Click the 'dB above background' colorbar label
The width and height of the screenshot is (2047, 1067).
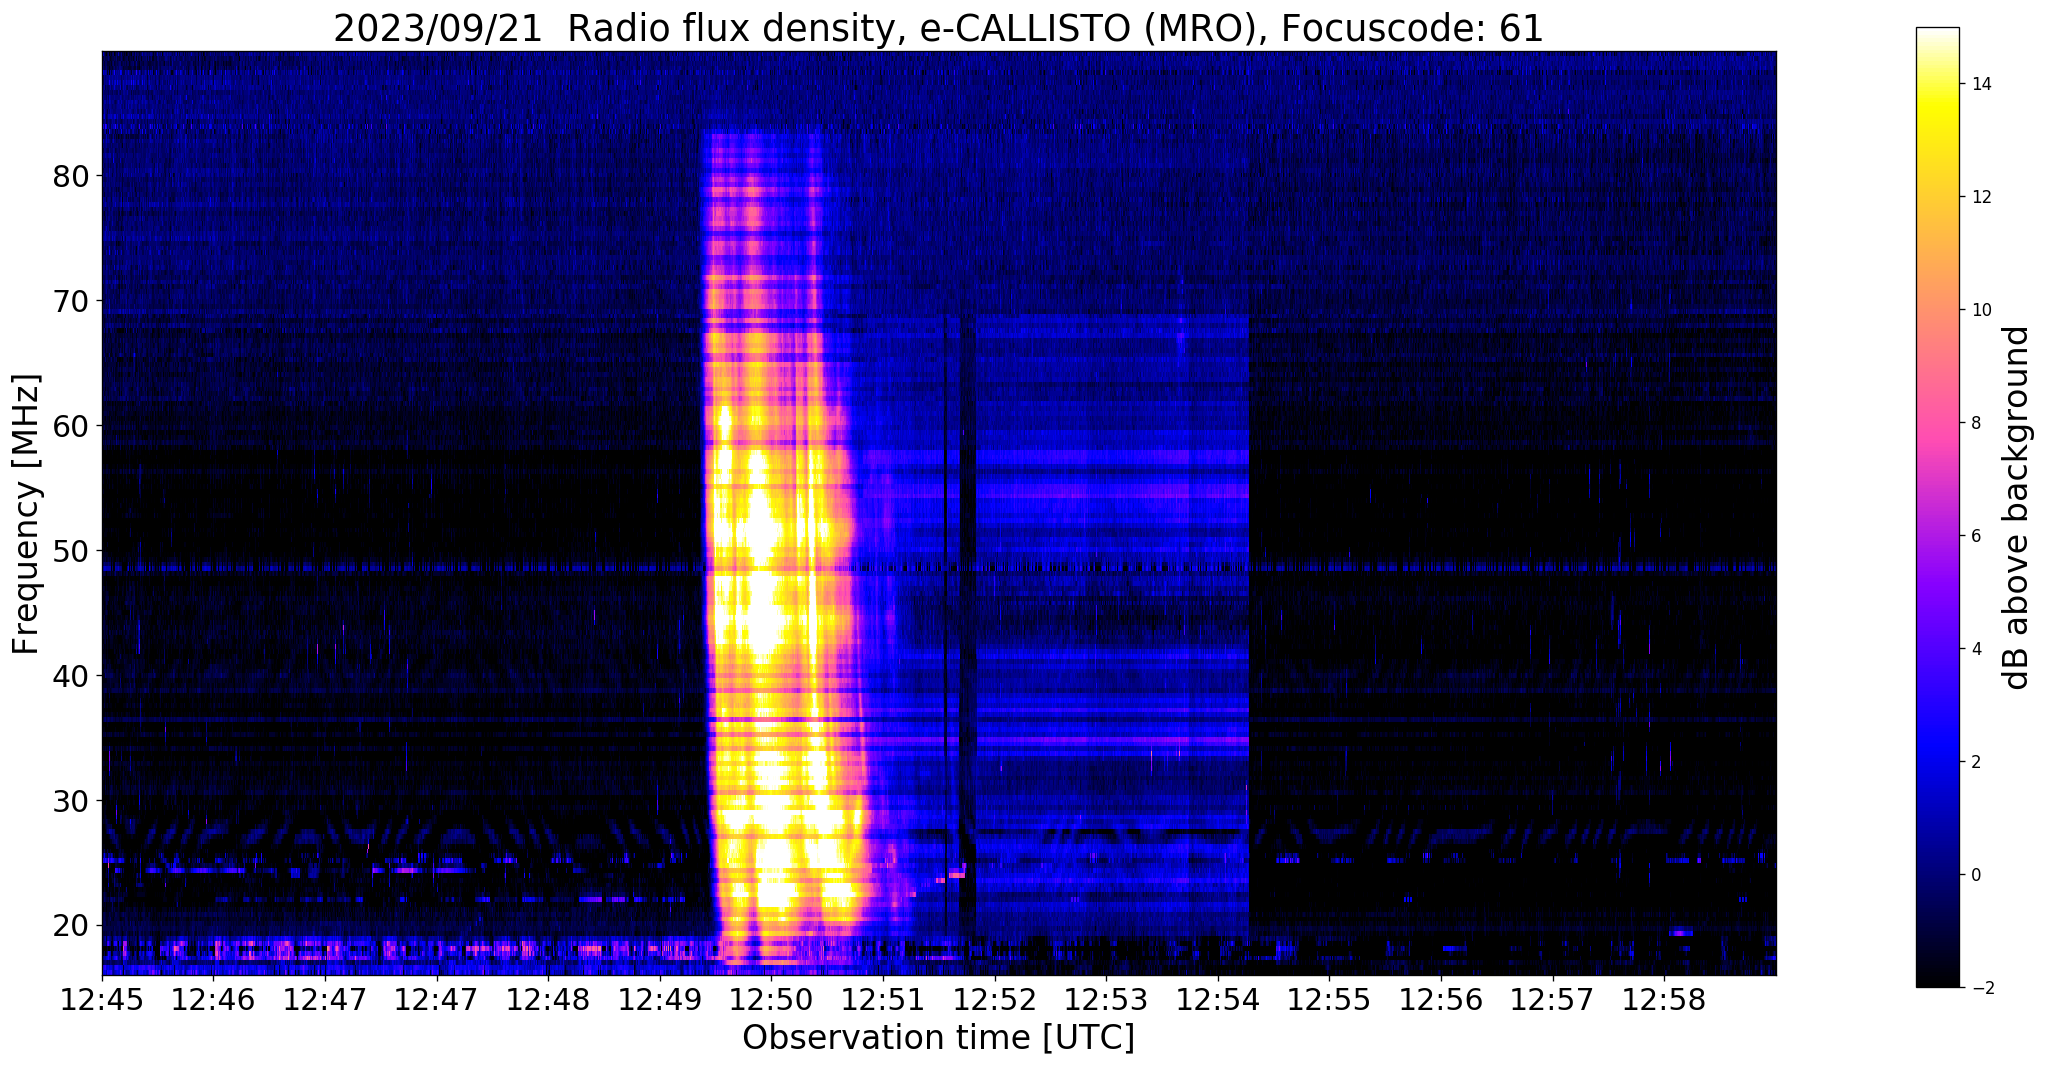pyautogui.click(x=2017, y=508)
